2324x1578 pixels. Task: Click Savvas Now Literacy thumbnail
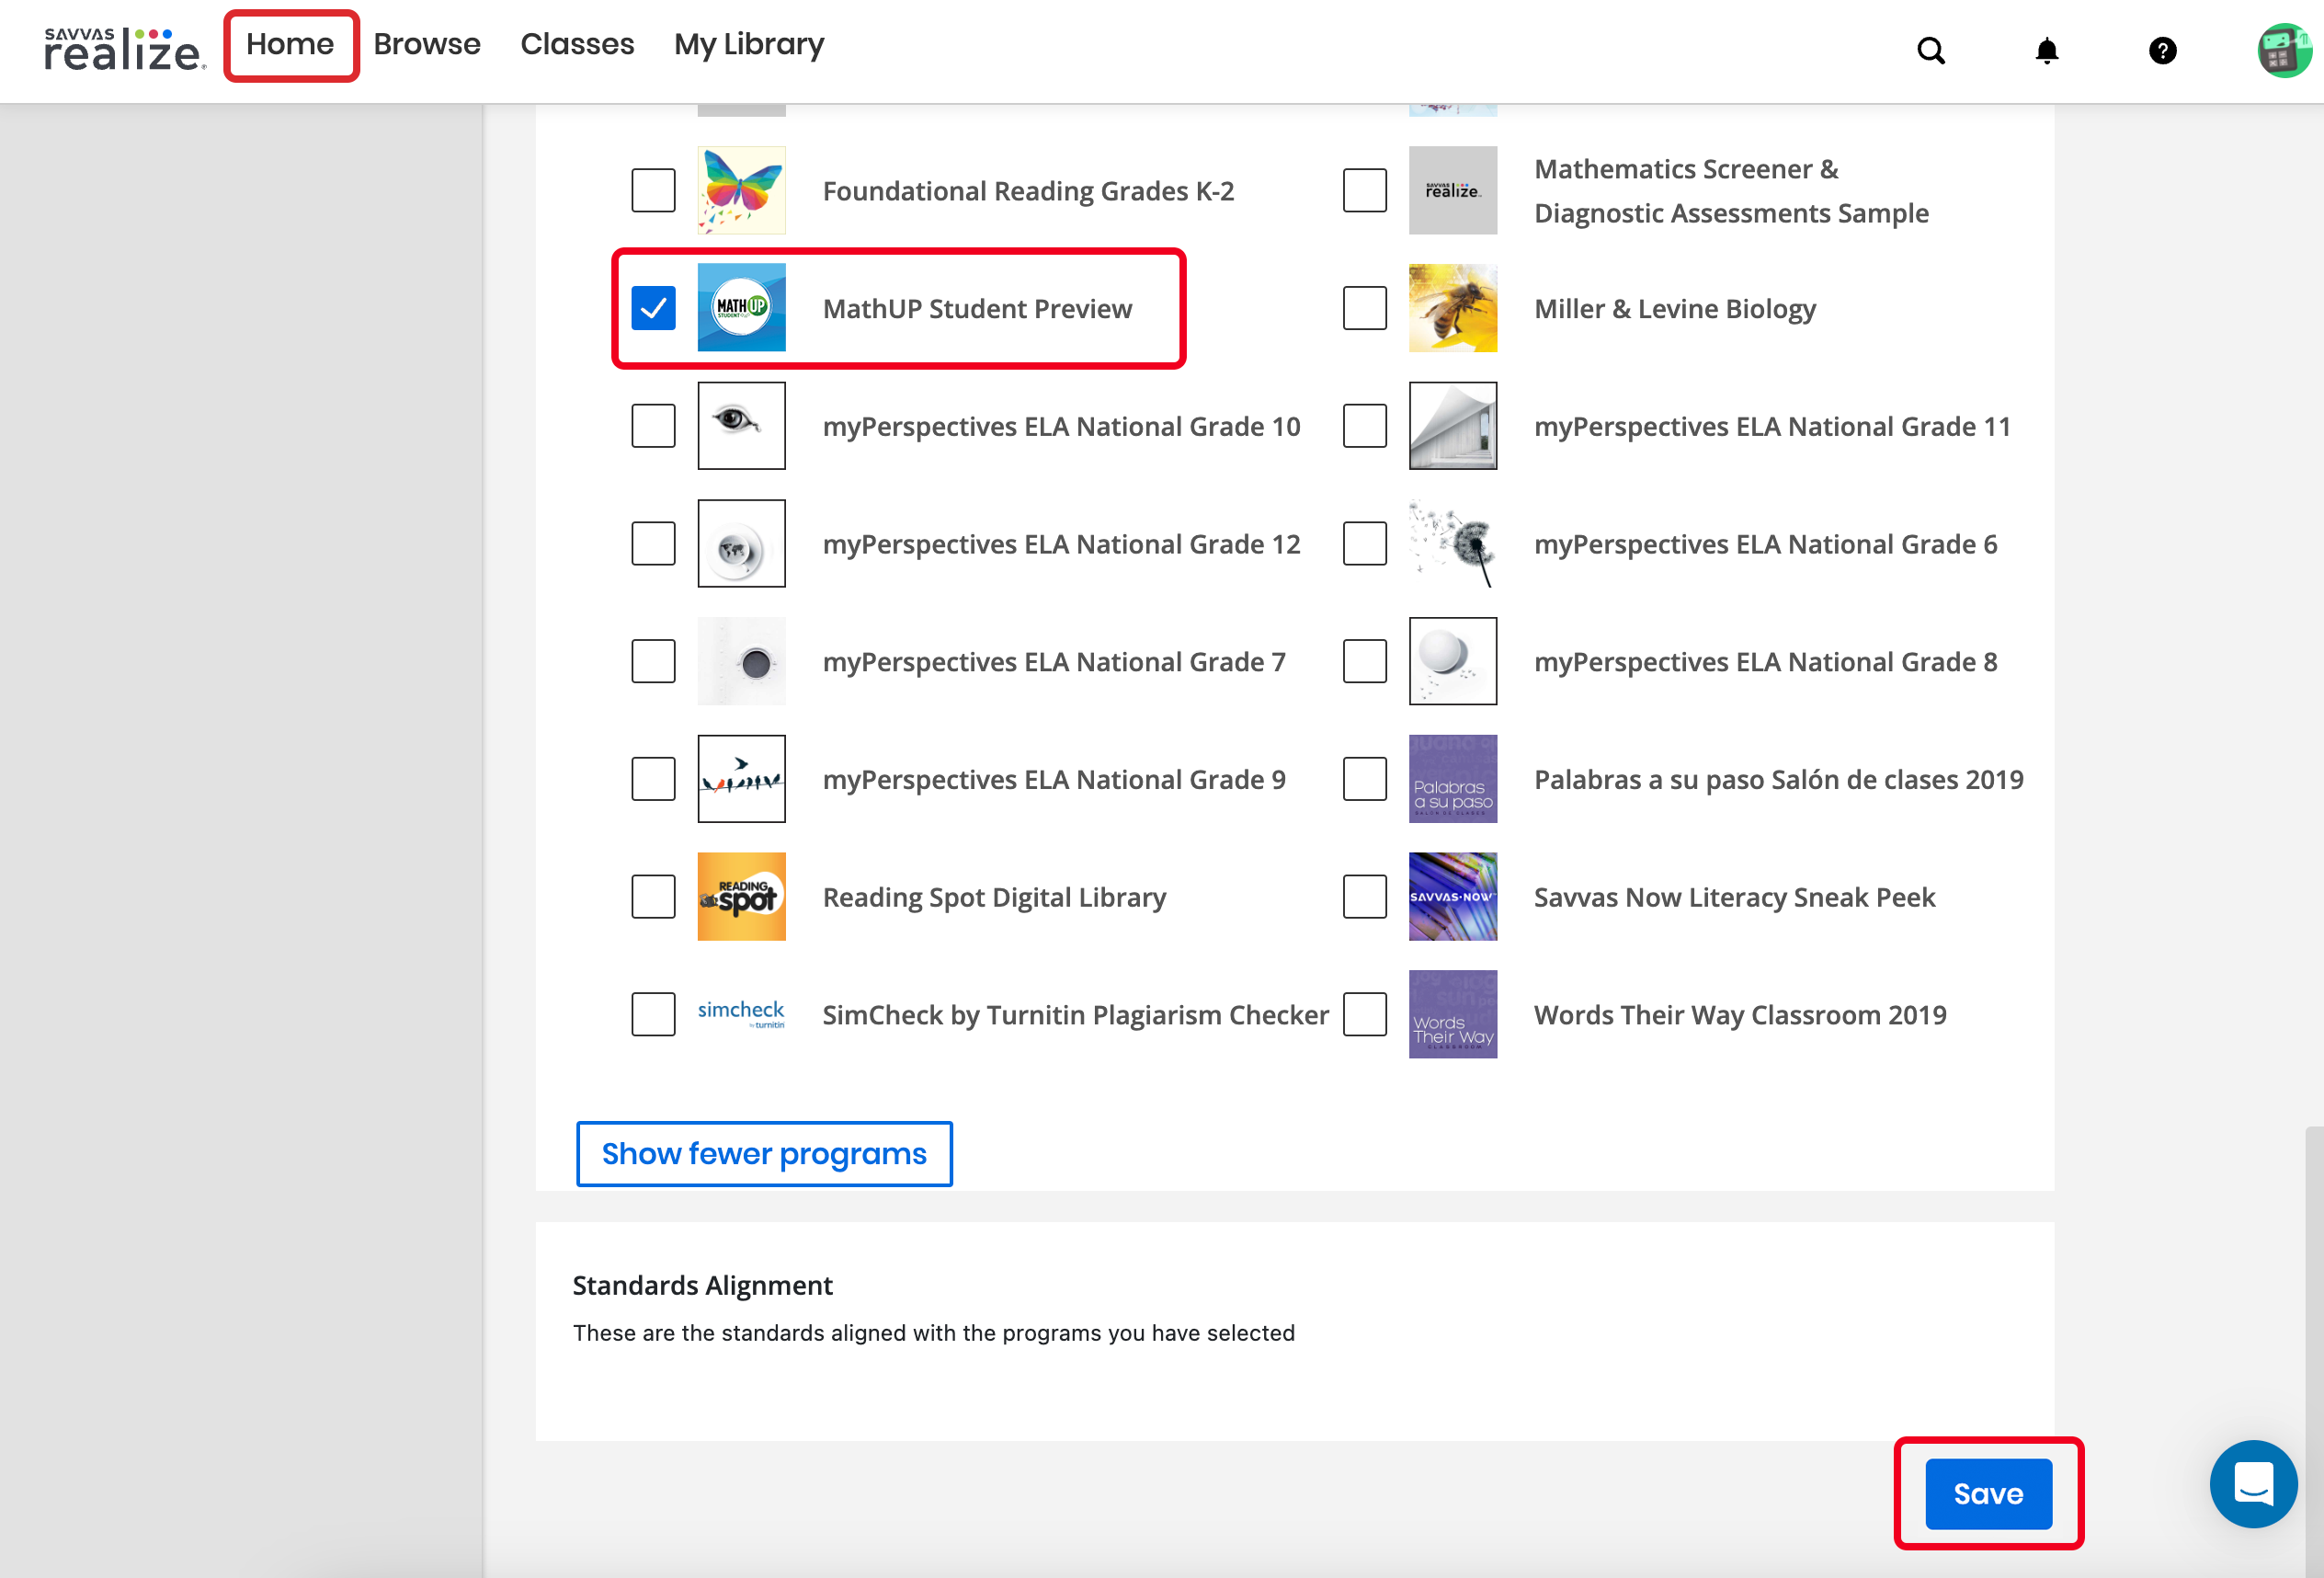[x=1452, y=897]
